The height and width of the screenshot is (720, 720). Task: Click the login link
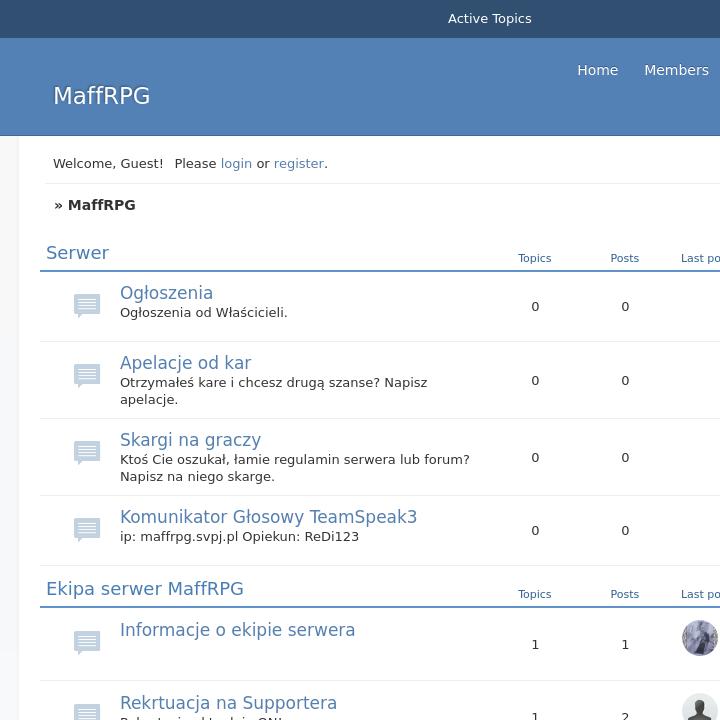(x=236, y=163)
